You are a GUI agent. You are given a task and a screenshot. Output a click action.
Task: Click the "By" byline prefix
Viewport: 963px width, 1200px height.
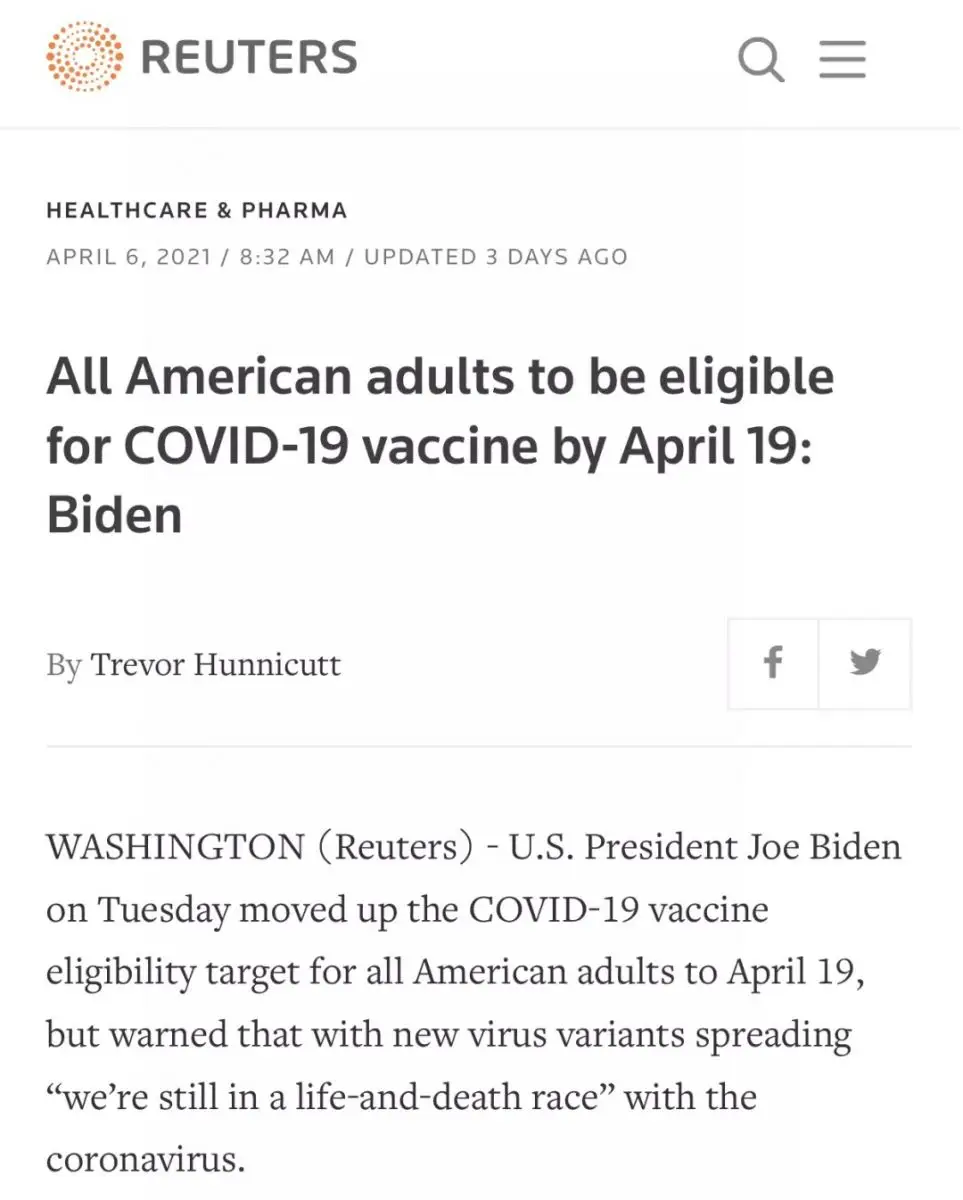(63, 665)
